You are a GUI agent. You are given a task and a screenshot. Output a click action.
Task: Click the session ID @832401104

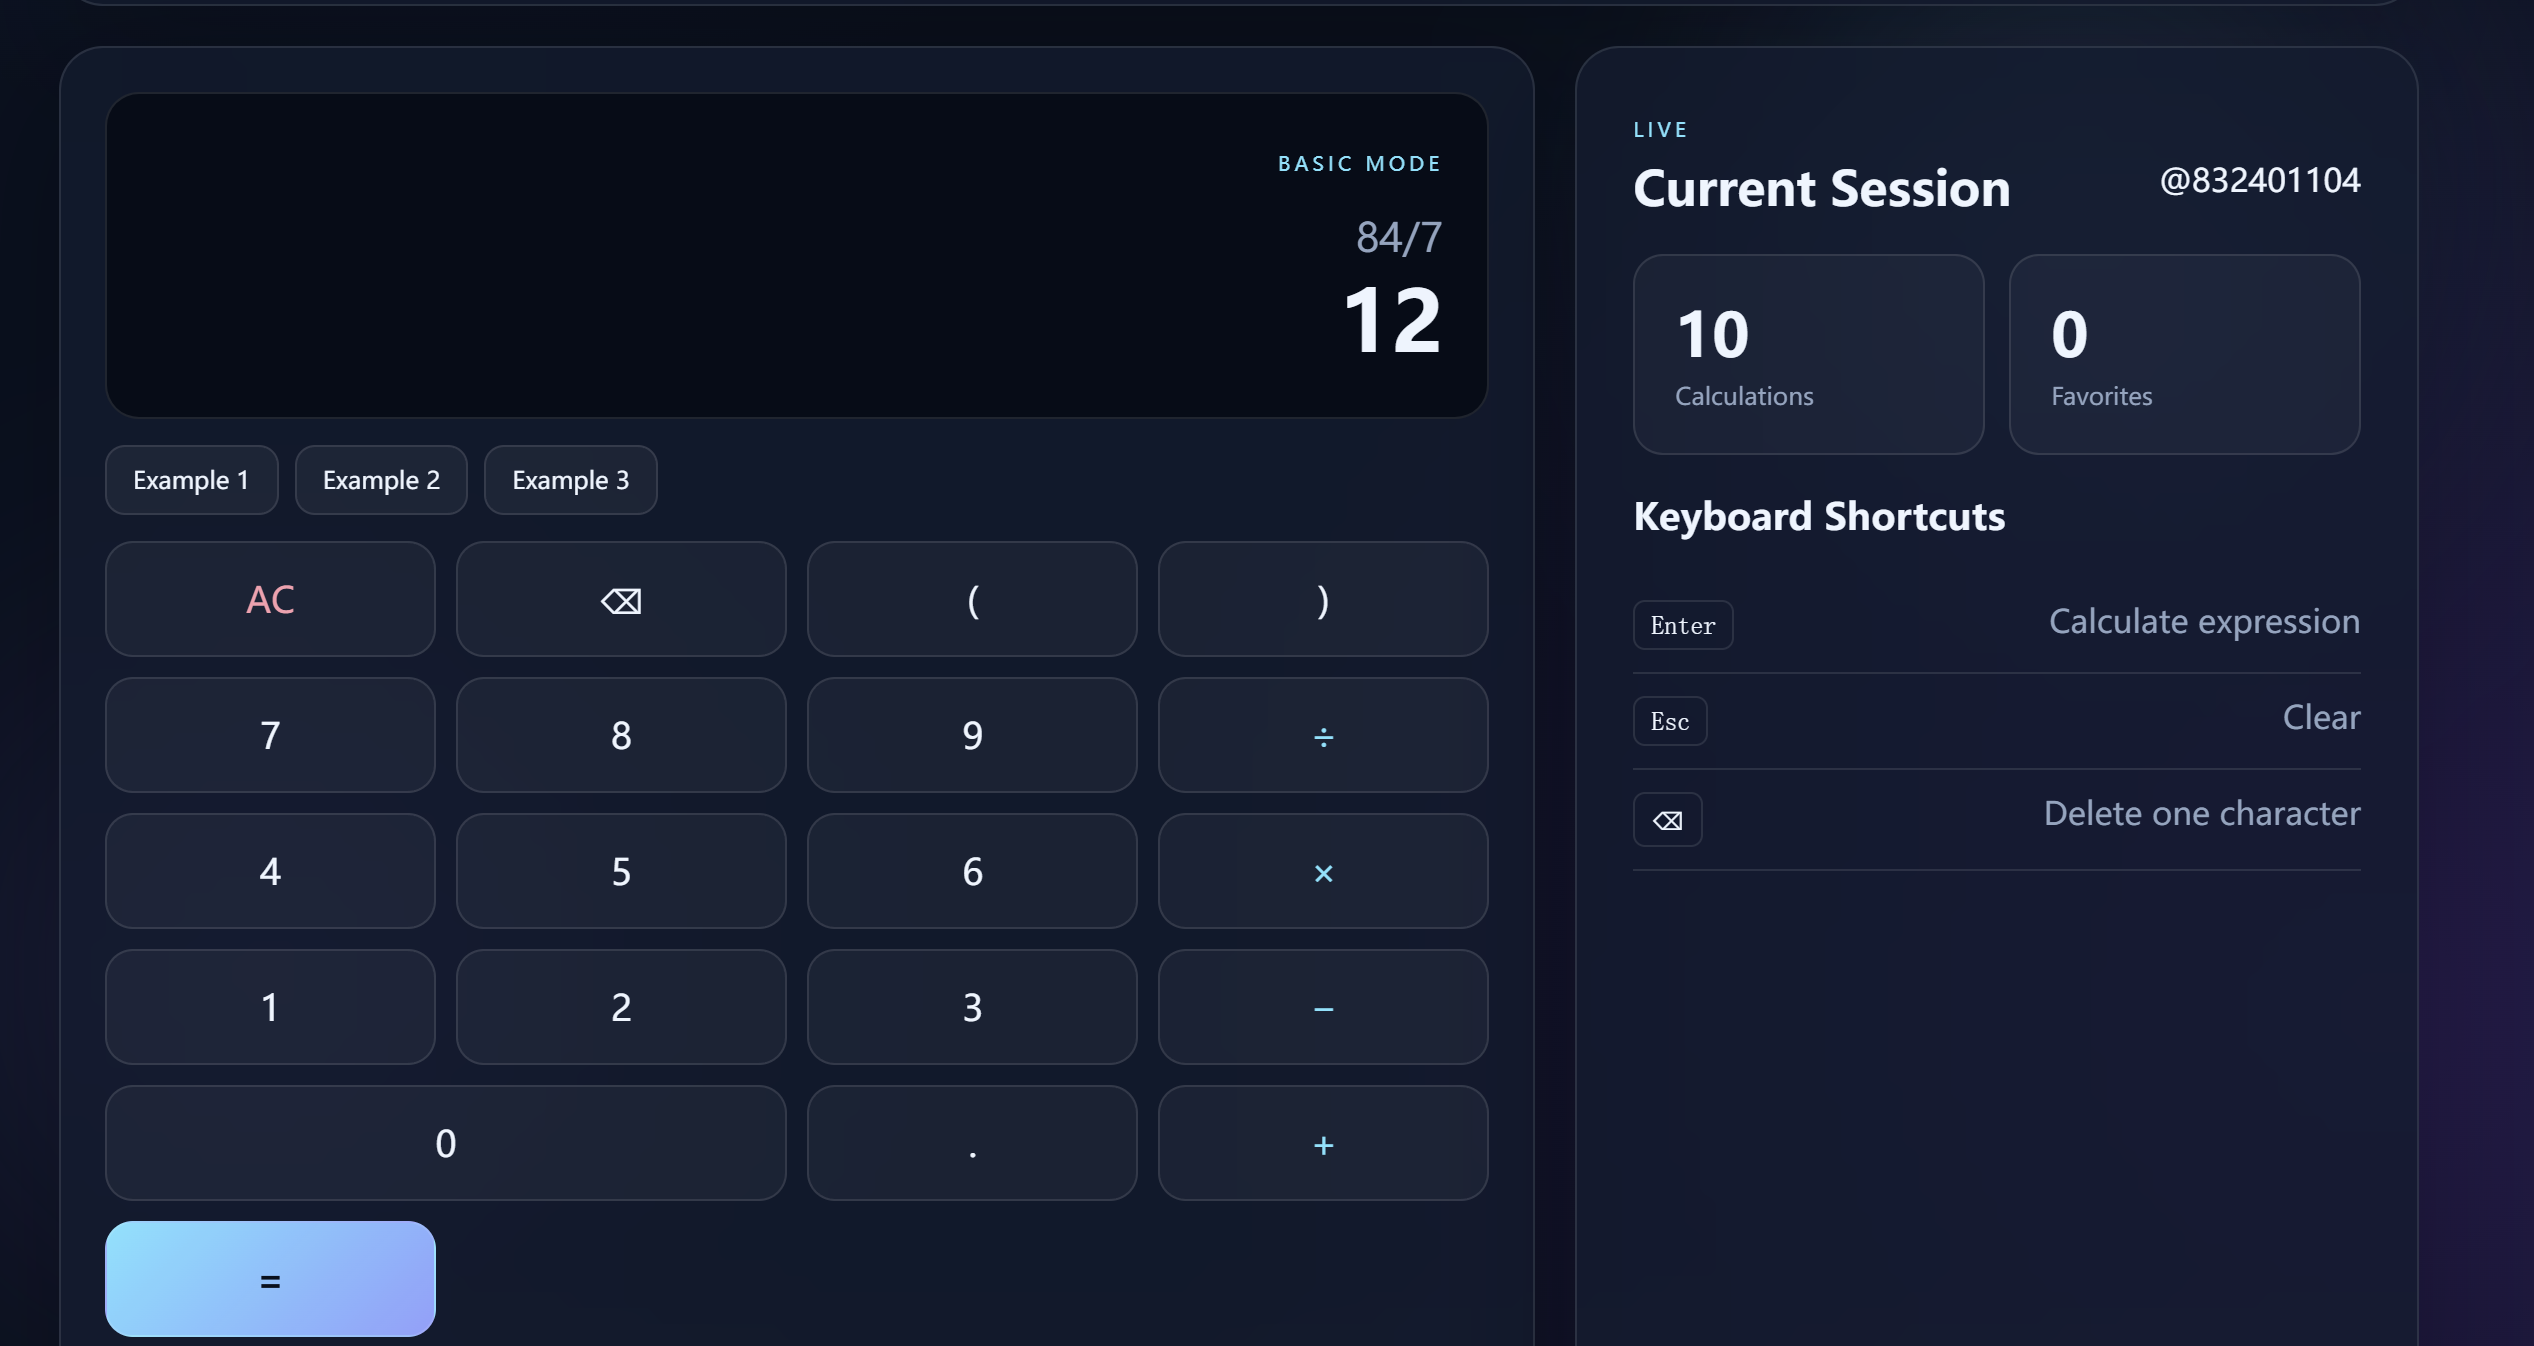pyautogui.click(x=2260, y=180)
